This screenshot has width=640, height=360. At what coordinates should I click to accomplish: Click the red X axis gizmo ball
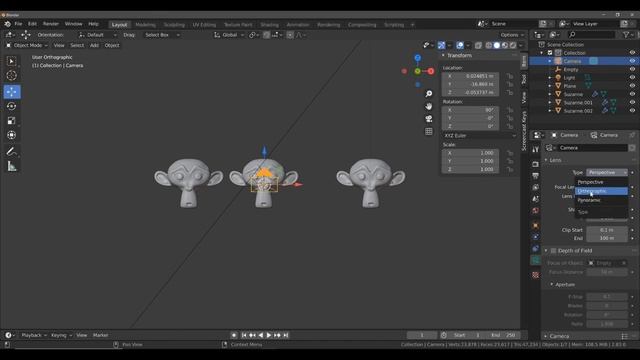[431, 71]
